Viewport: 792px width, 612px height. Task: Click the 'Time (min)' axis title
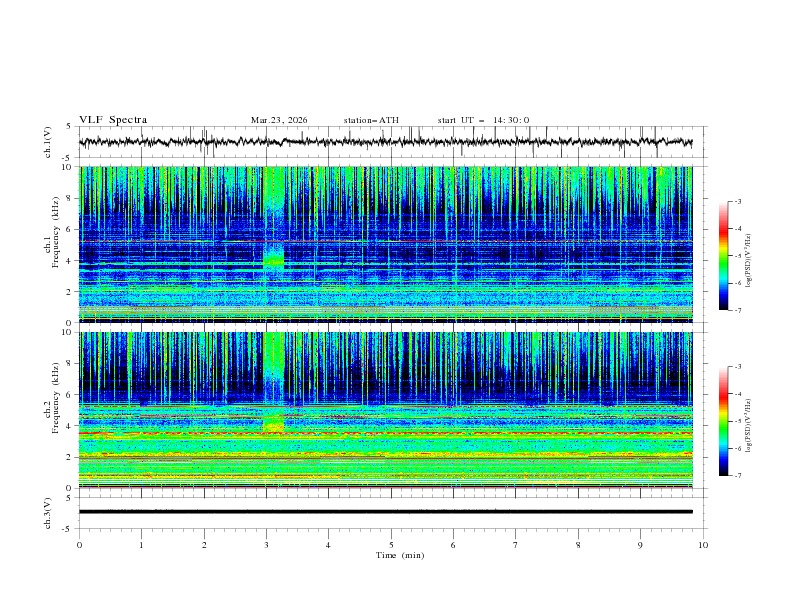coord(400,555)
